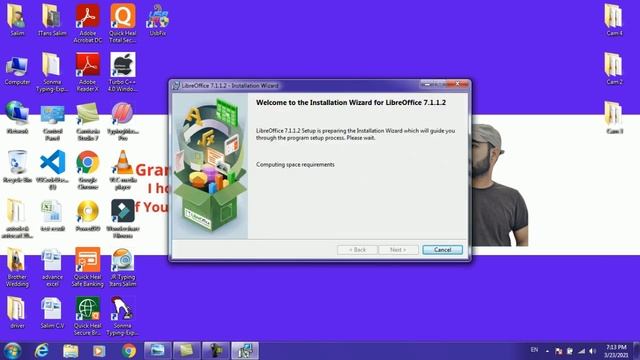
Task: Open the Sonma Typing-Expert folder icon
Action: (52, 72)
